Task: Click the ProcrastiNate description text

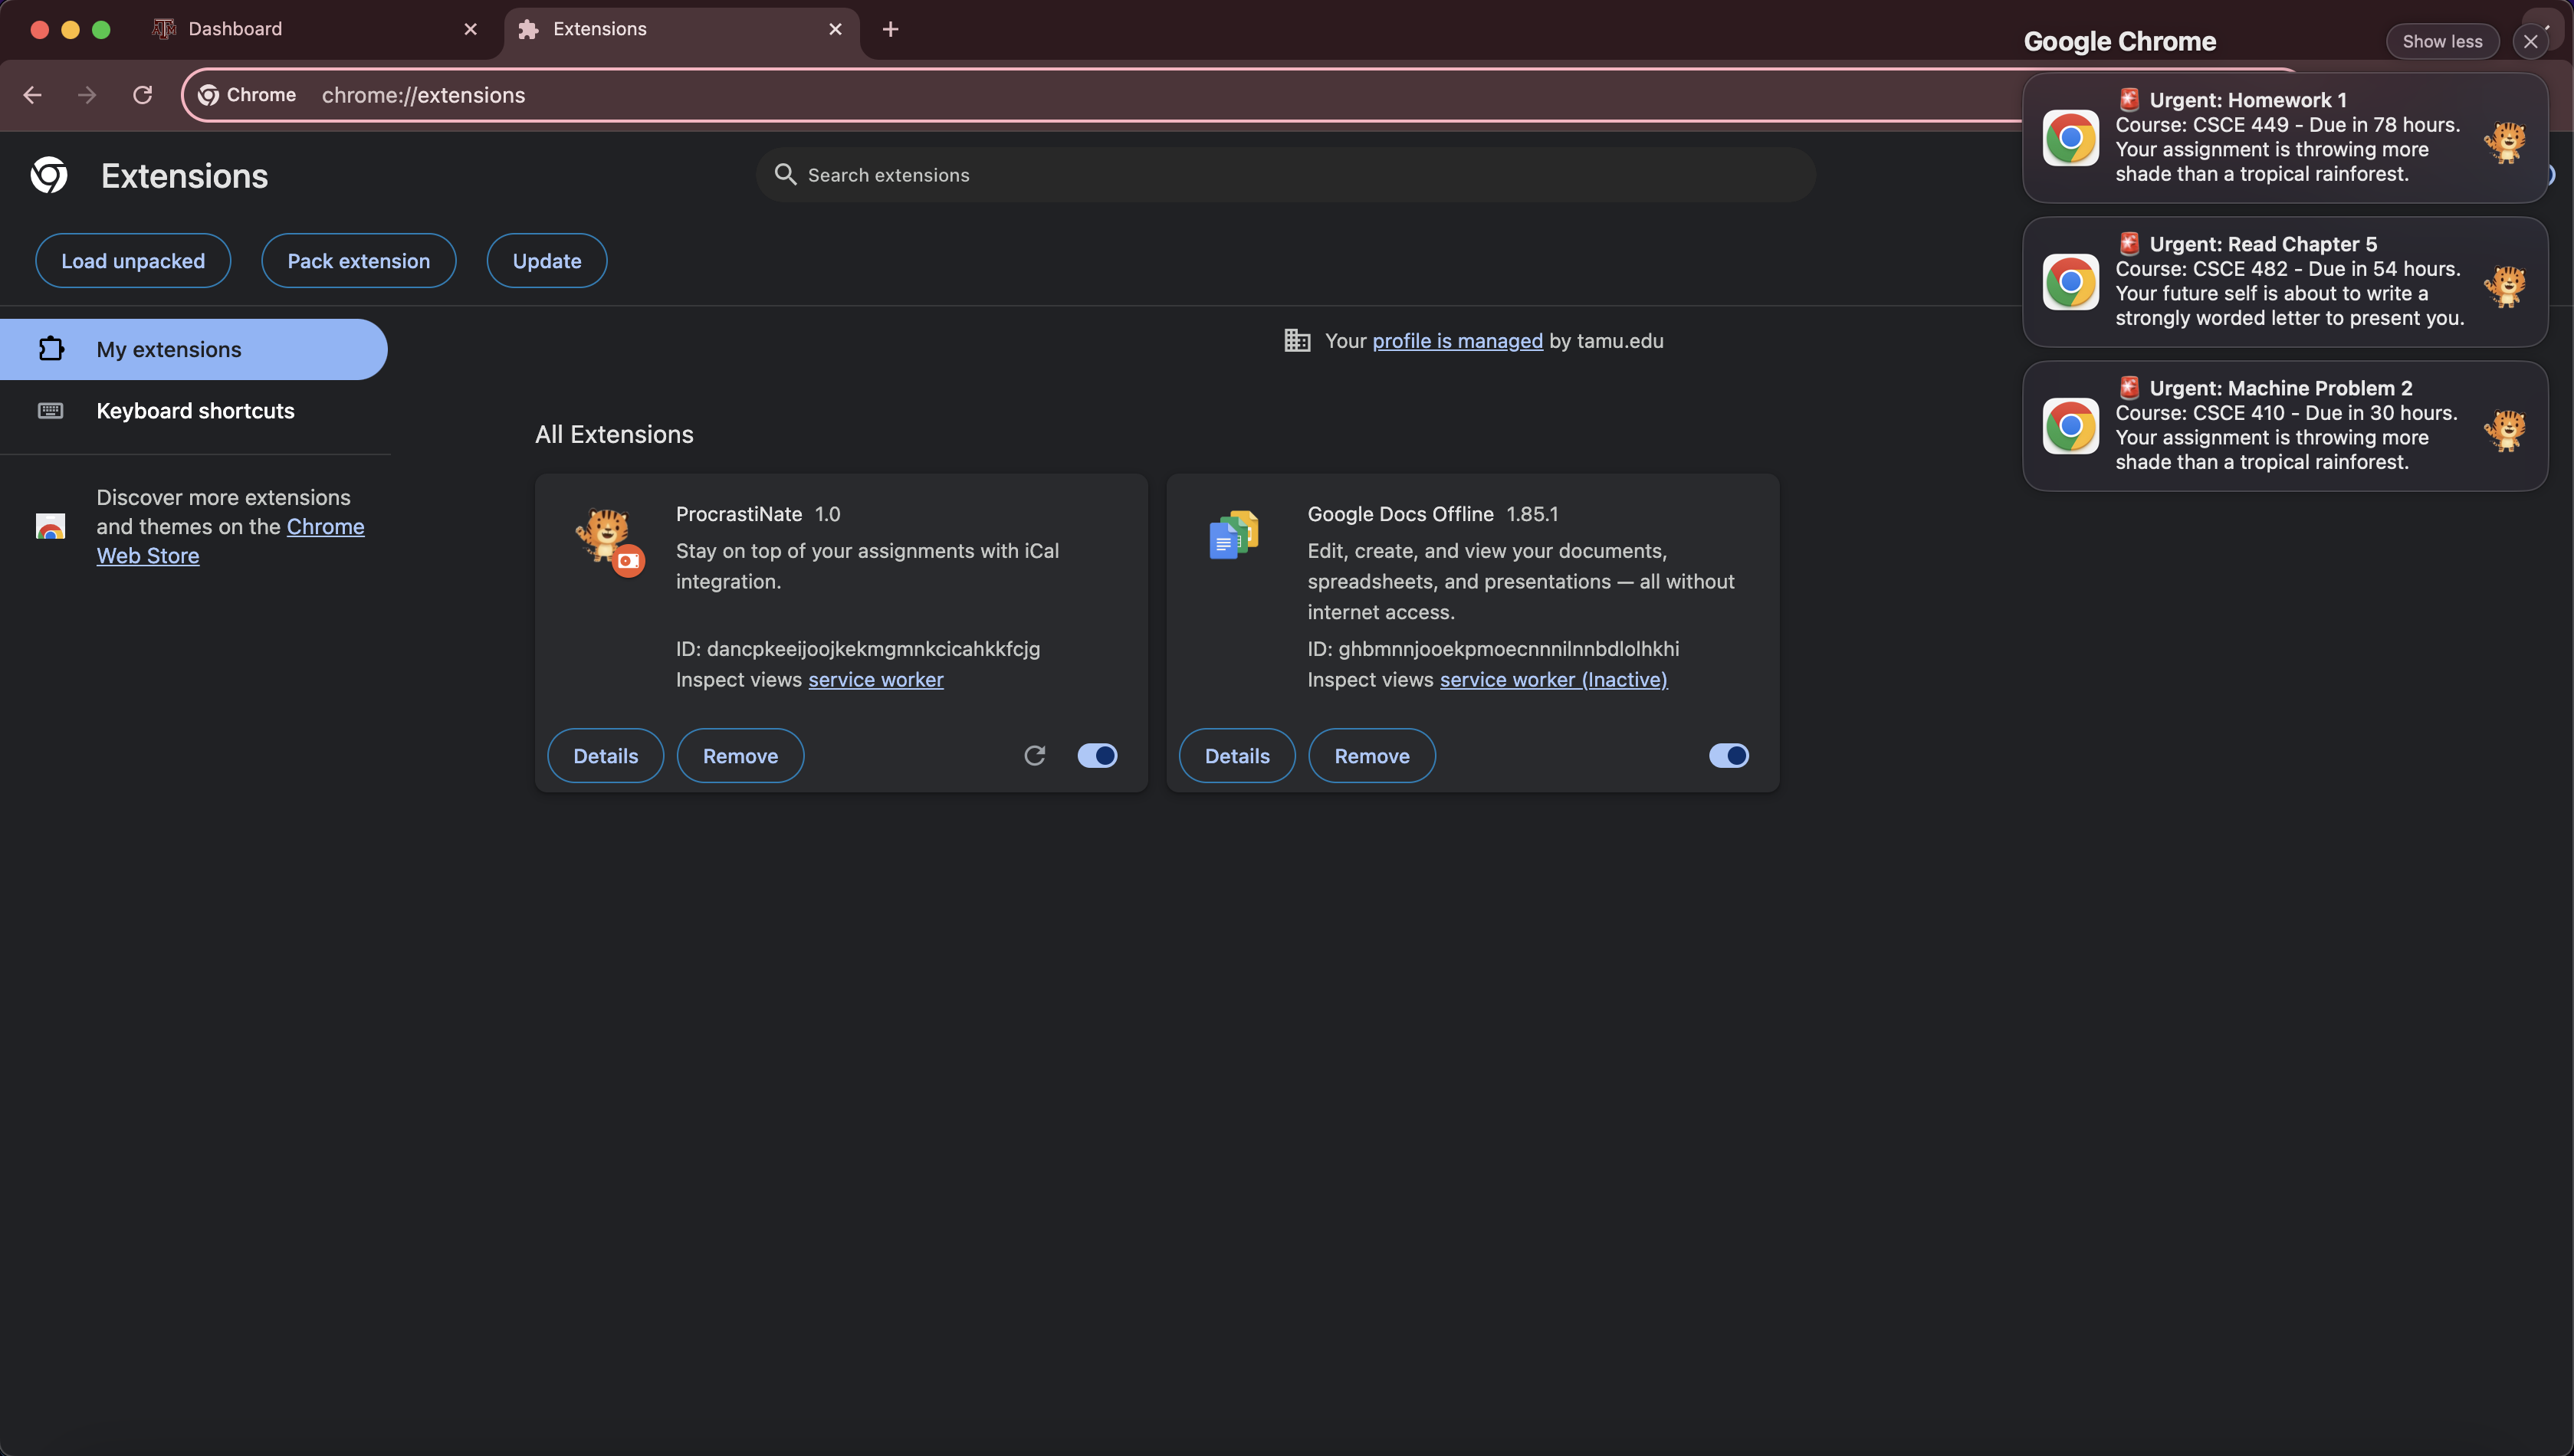Action: 867,566
